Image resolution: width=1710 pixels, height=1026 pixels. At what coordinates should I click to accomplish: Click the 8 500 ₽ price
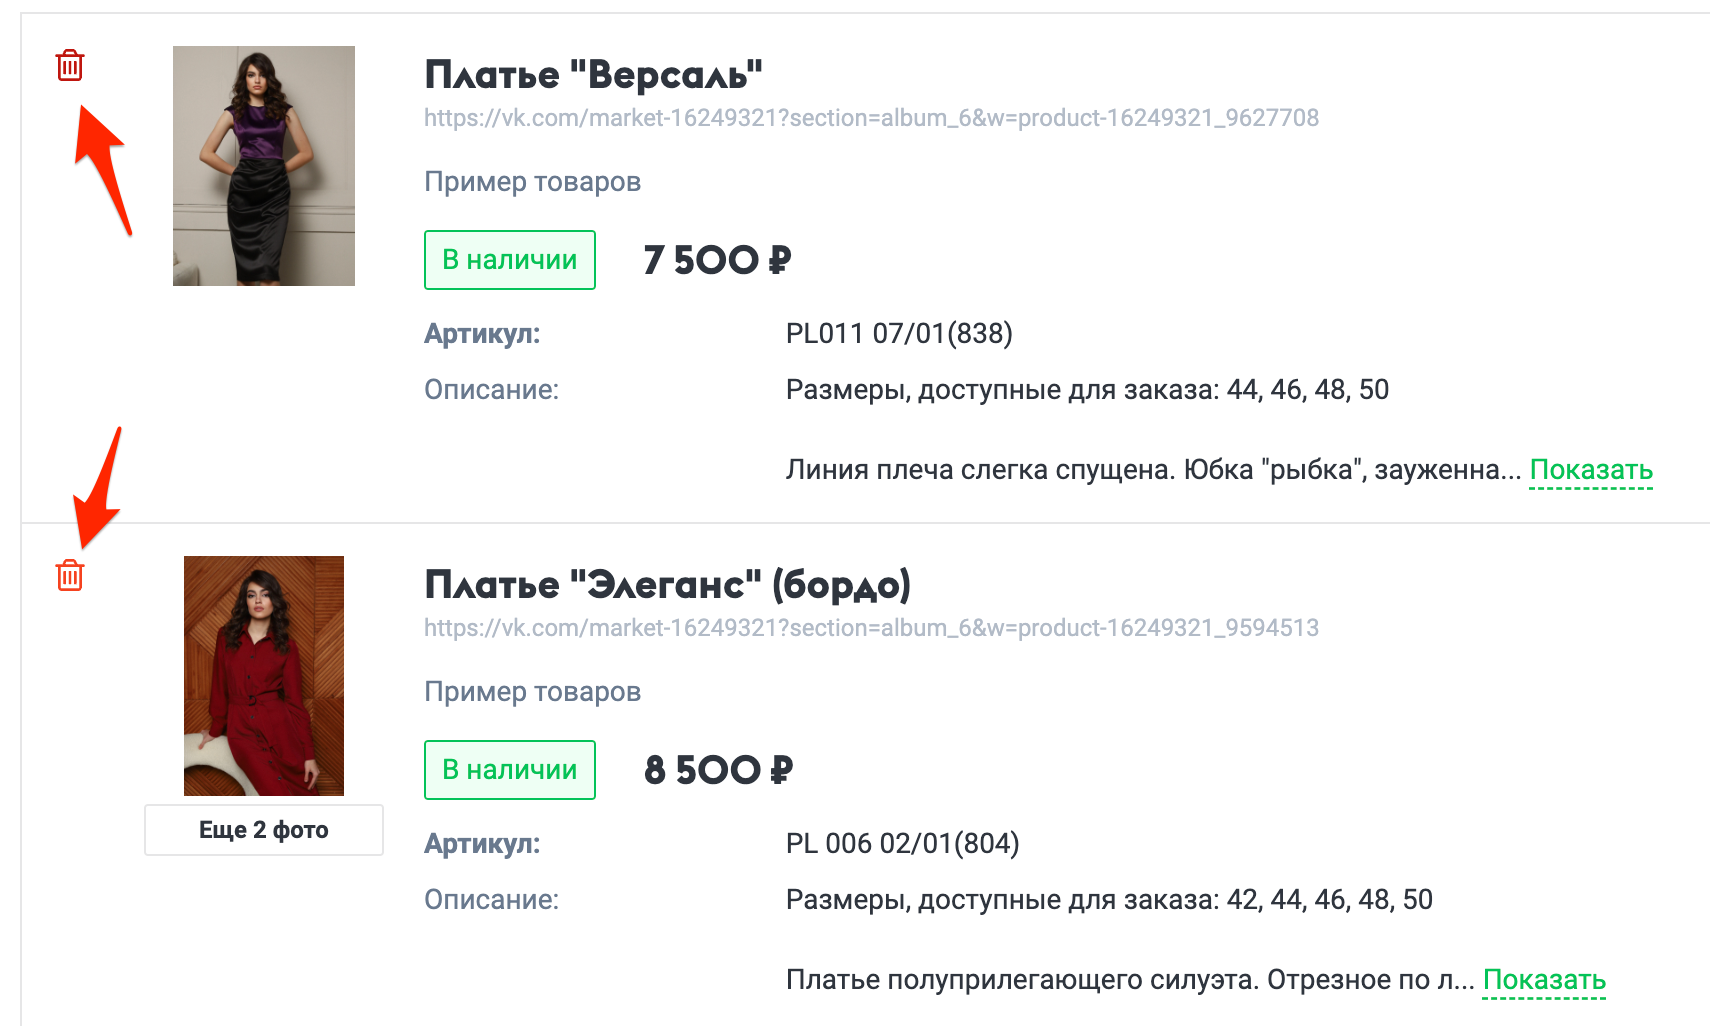(715, 769)
